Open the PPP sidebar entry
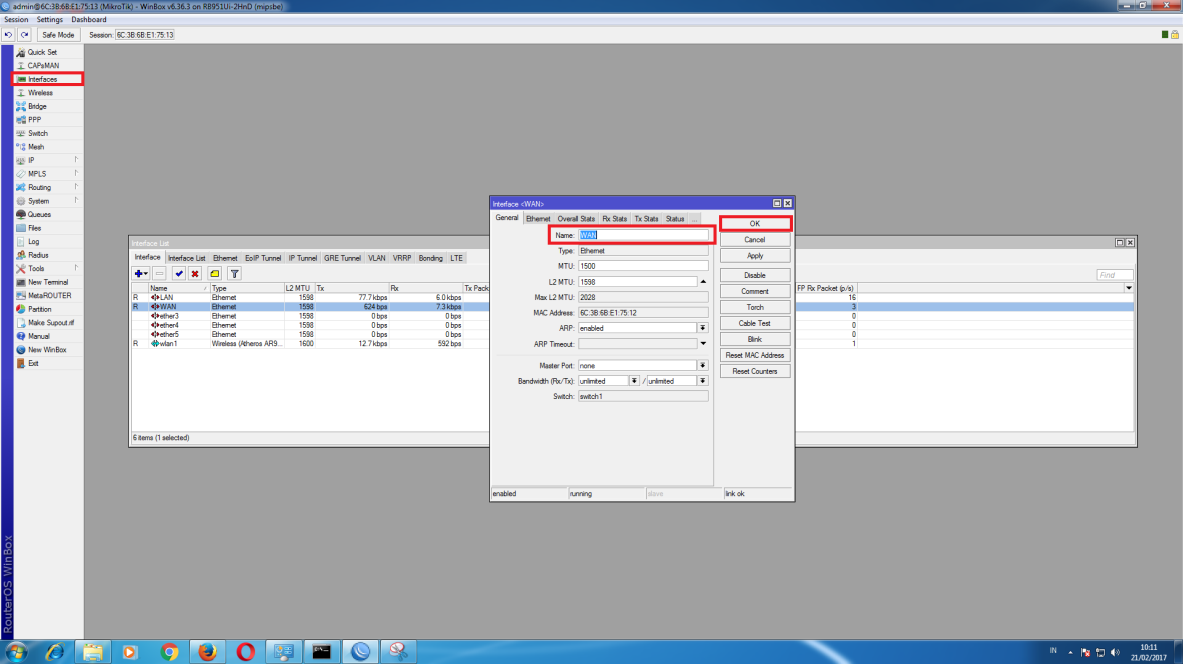1183x664 pixels. click(34, 120)
